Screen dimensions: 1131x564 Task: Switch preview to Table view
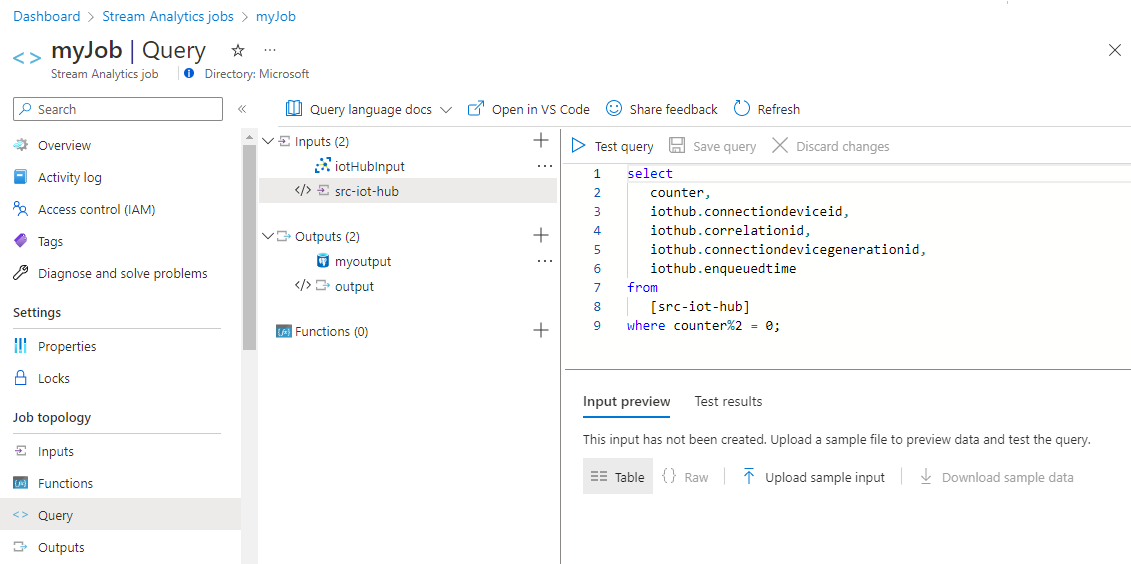tap(618, 477)
